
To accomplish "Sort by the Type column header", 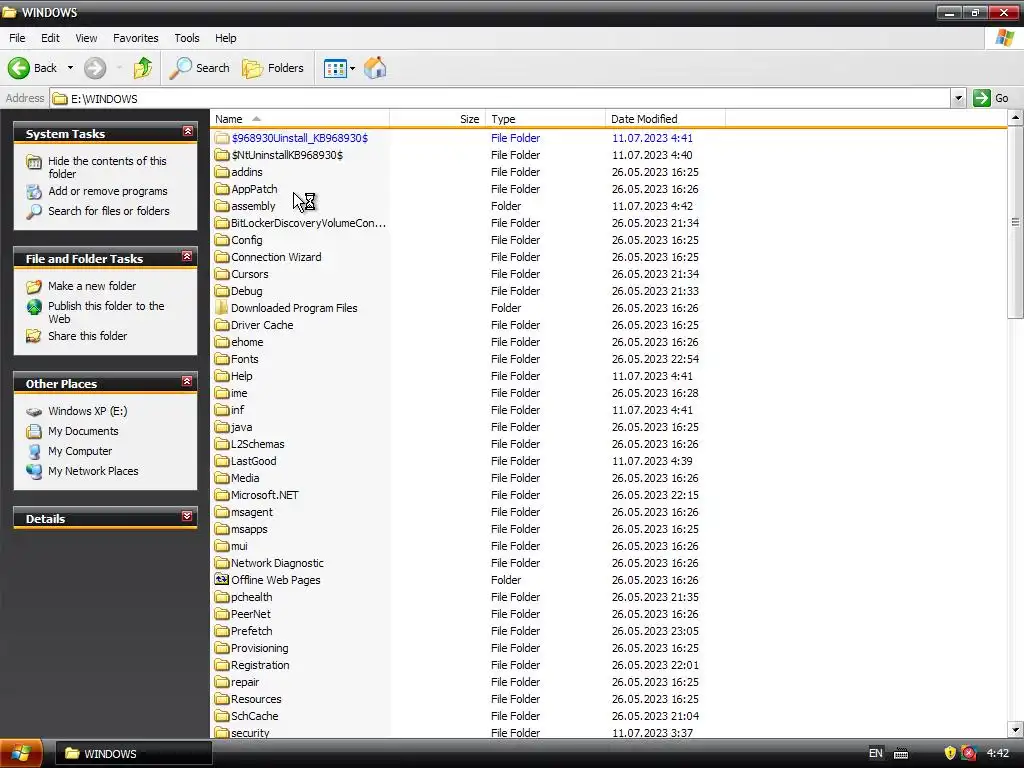I will [545, 119].
